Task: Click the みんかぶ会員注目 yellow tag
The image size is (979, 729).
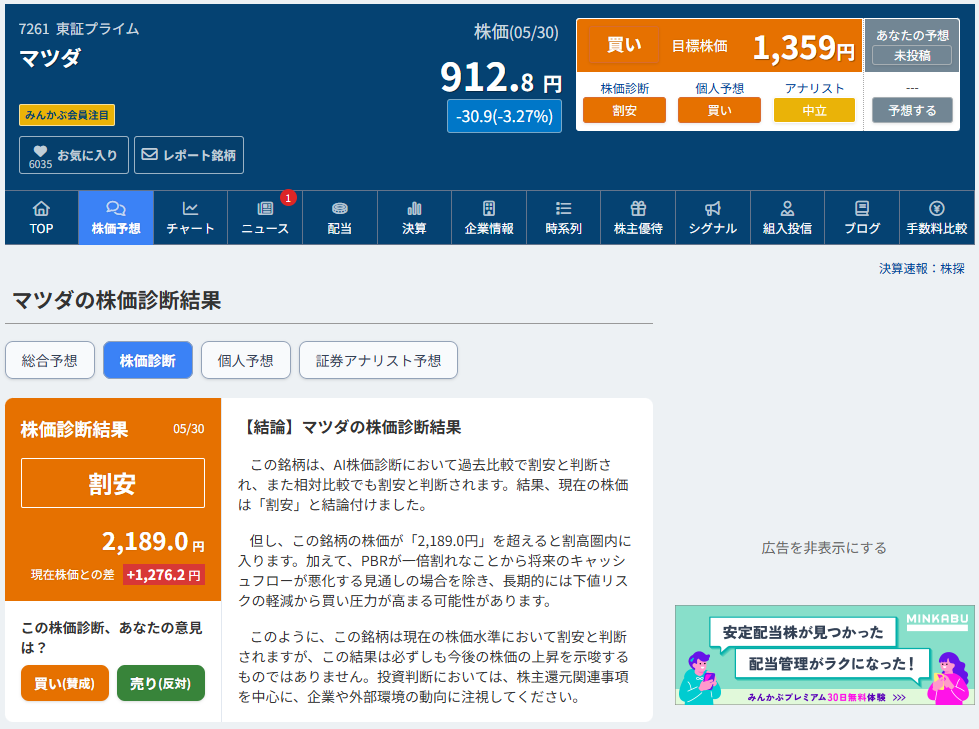Action: 67,115
